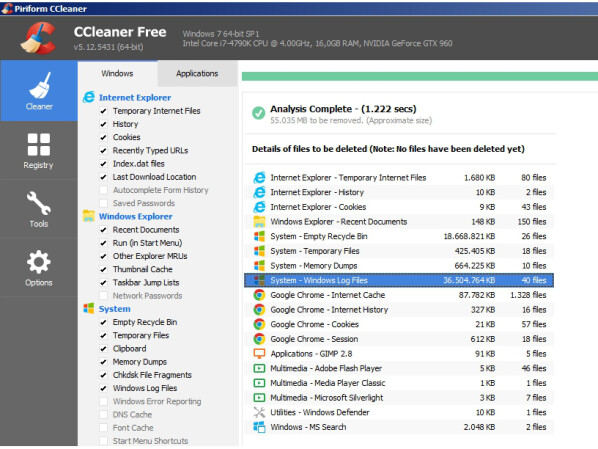Enable Saved Passwords checkbox

(103, 203)
